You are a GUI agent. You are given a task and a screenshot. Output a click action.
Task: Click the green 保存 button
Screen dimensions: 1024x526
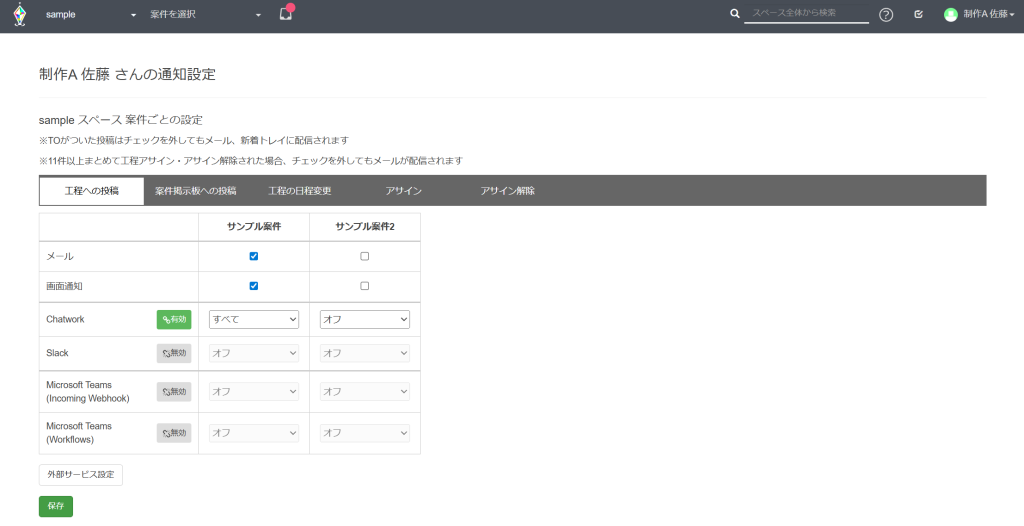[x=56, y=506]
